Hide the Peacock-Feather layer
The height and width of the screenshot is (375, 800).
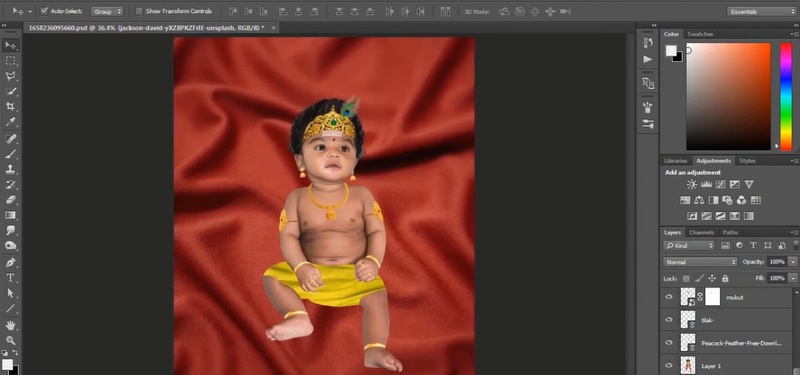669,343
